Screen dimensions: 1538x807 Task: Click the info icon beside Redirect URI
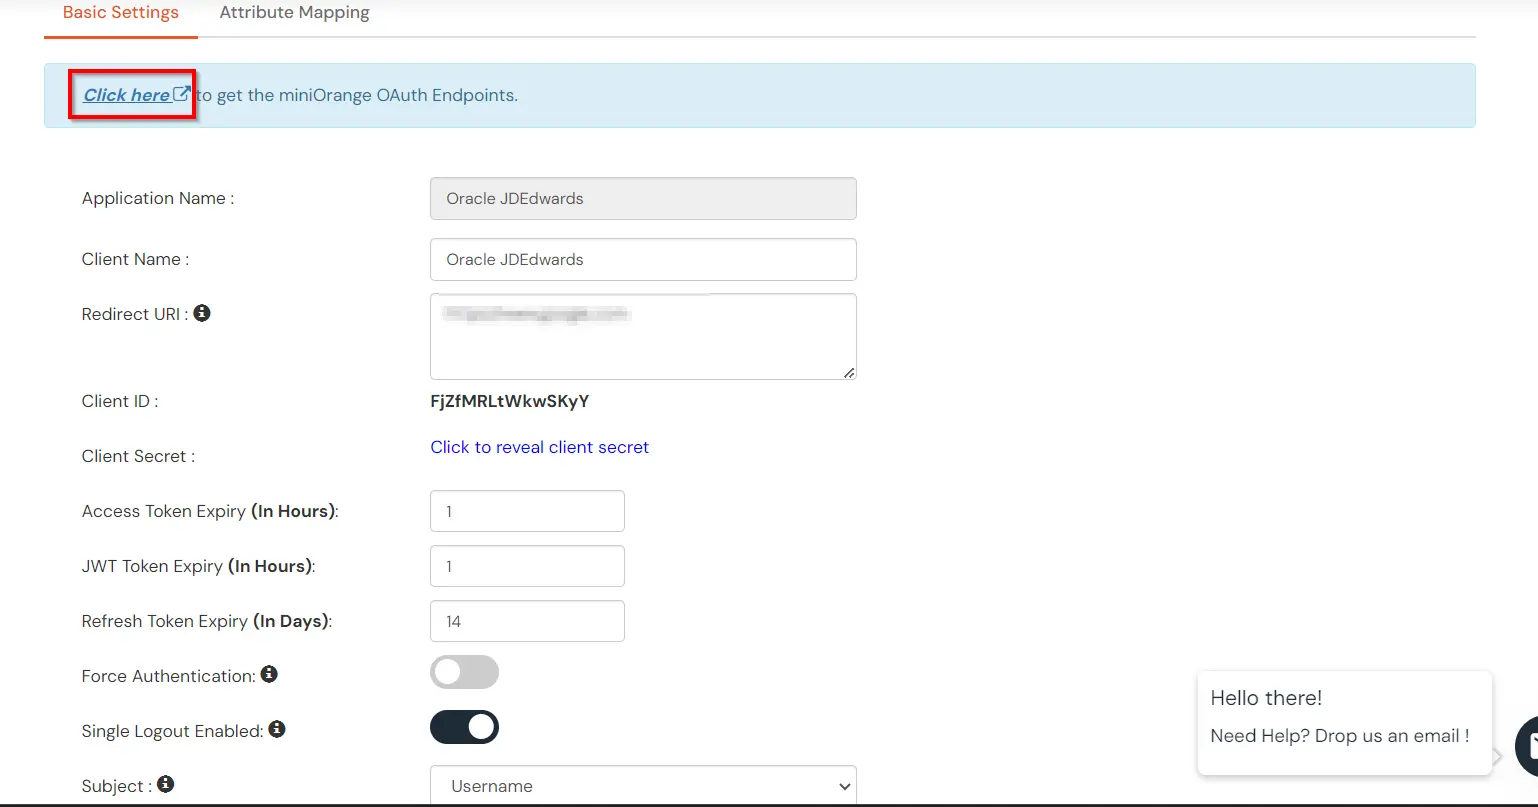pos(202,313)
